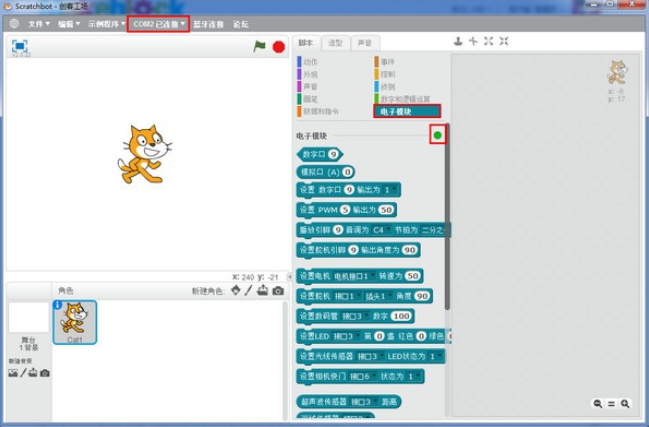Open the 文件 menu
The image size is (649, 427).
[x=39, y=24]
